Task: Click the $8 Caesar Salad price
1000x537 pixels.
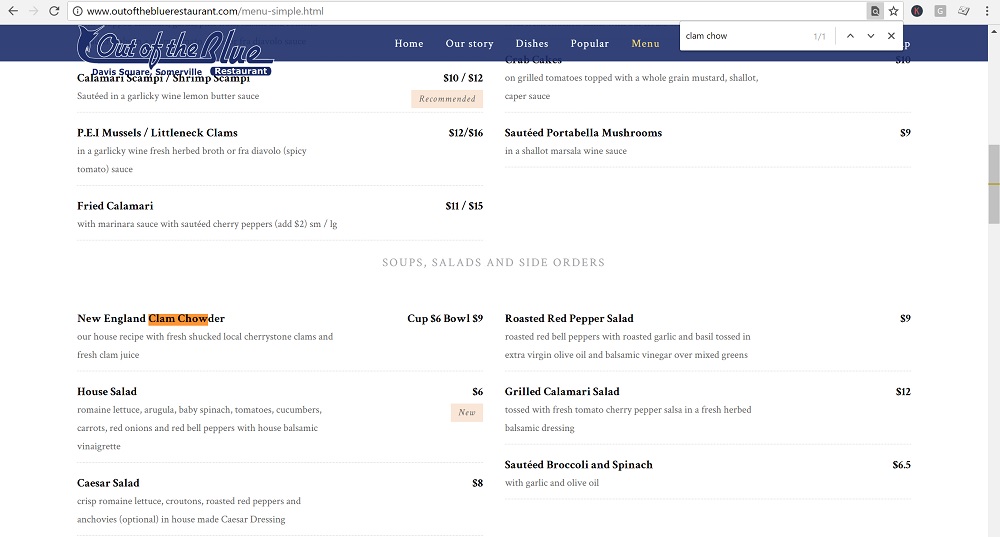Action: pos(477,483)
